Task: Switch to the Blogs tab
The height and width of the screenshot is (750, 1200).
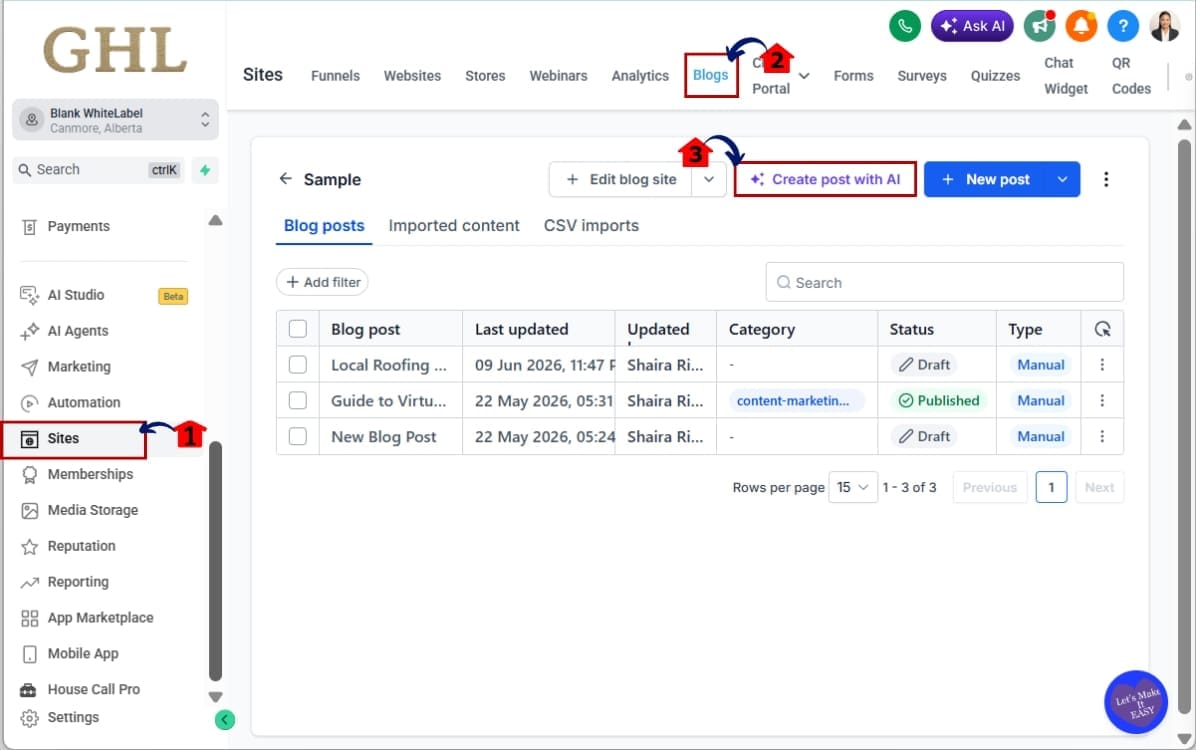Action: tap(711, 76)
